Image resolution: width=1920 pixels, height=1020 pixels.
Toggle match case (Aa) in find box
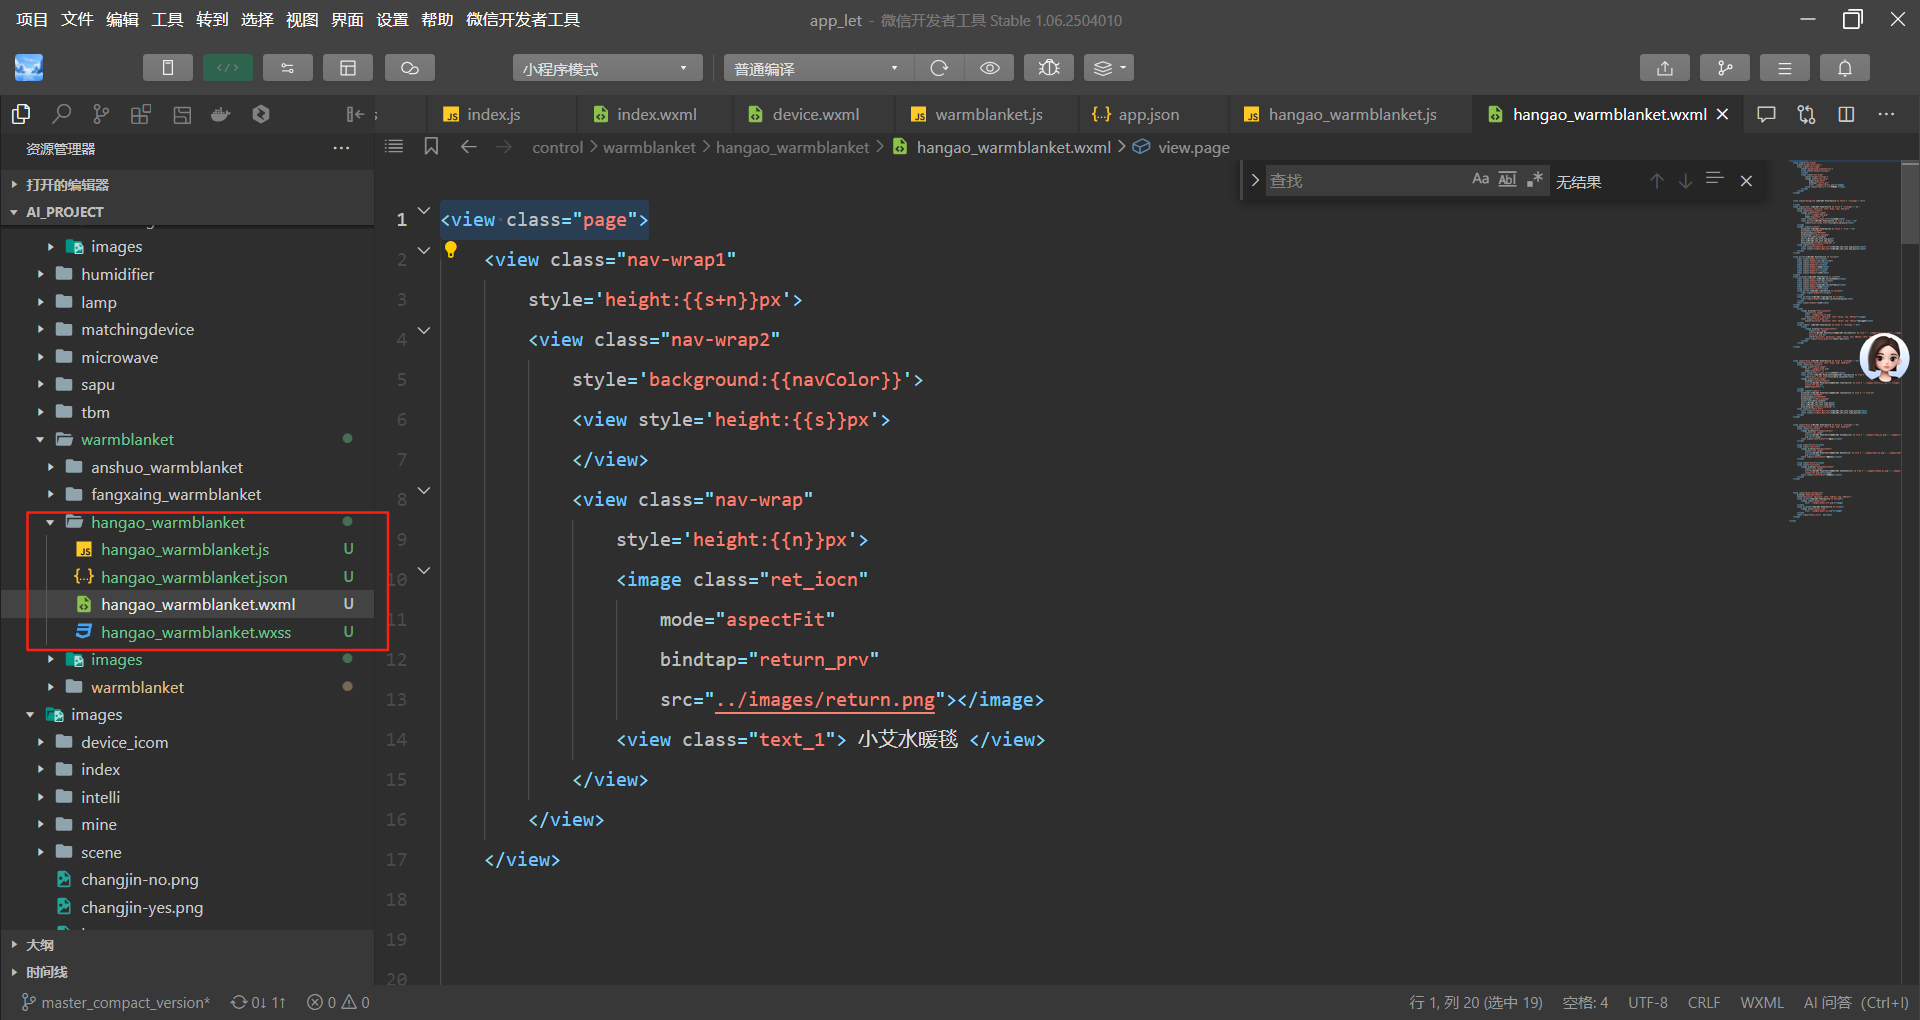1480,180
